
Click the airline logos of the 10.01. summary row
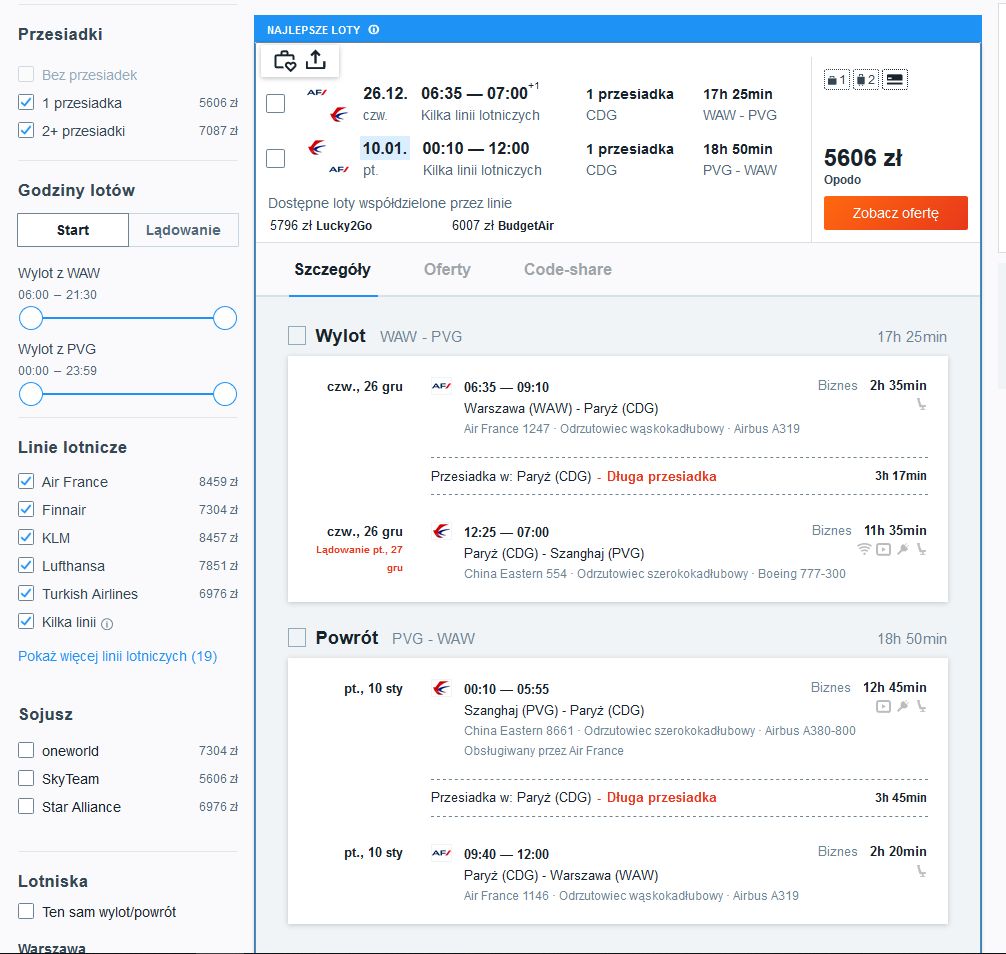pyautogui.click(x=328, y=158)
